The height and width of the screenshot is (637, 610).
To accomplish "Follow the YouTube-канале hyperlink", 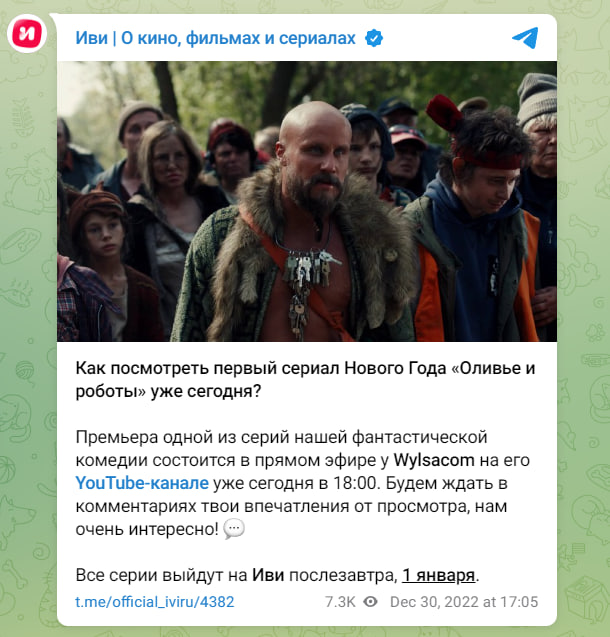I will click(142, 483).
